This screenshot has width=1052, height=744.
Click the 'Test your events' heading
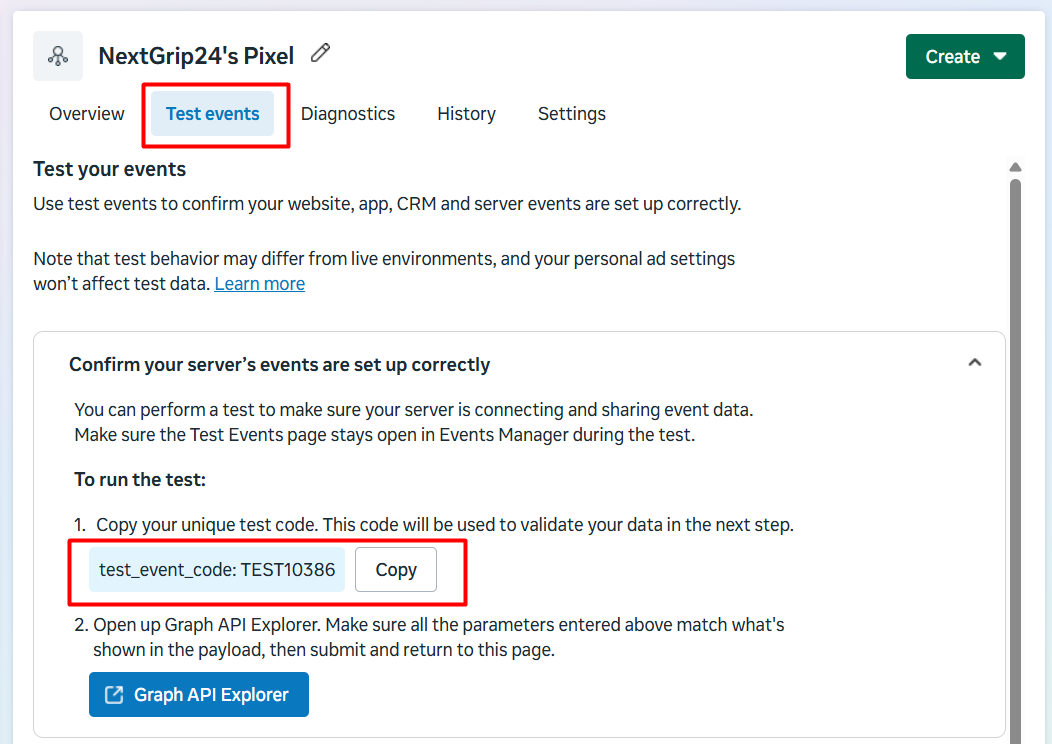110,169
